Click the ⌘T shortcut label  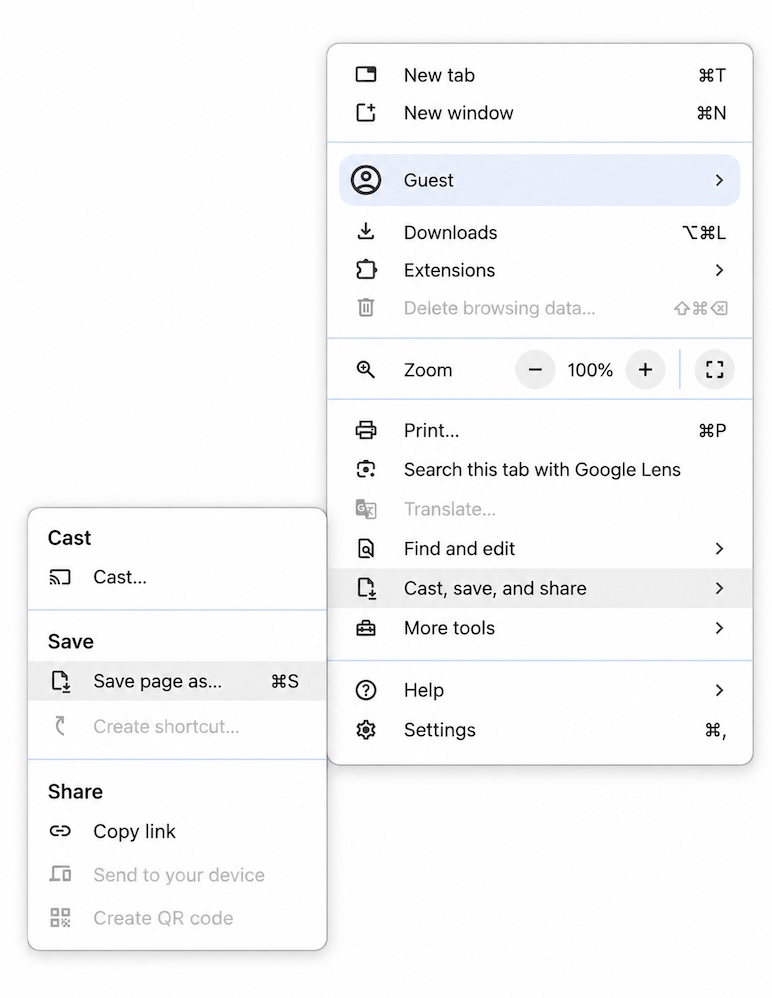(x=712, y=75)
